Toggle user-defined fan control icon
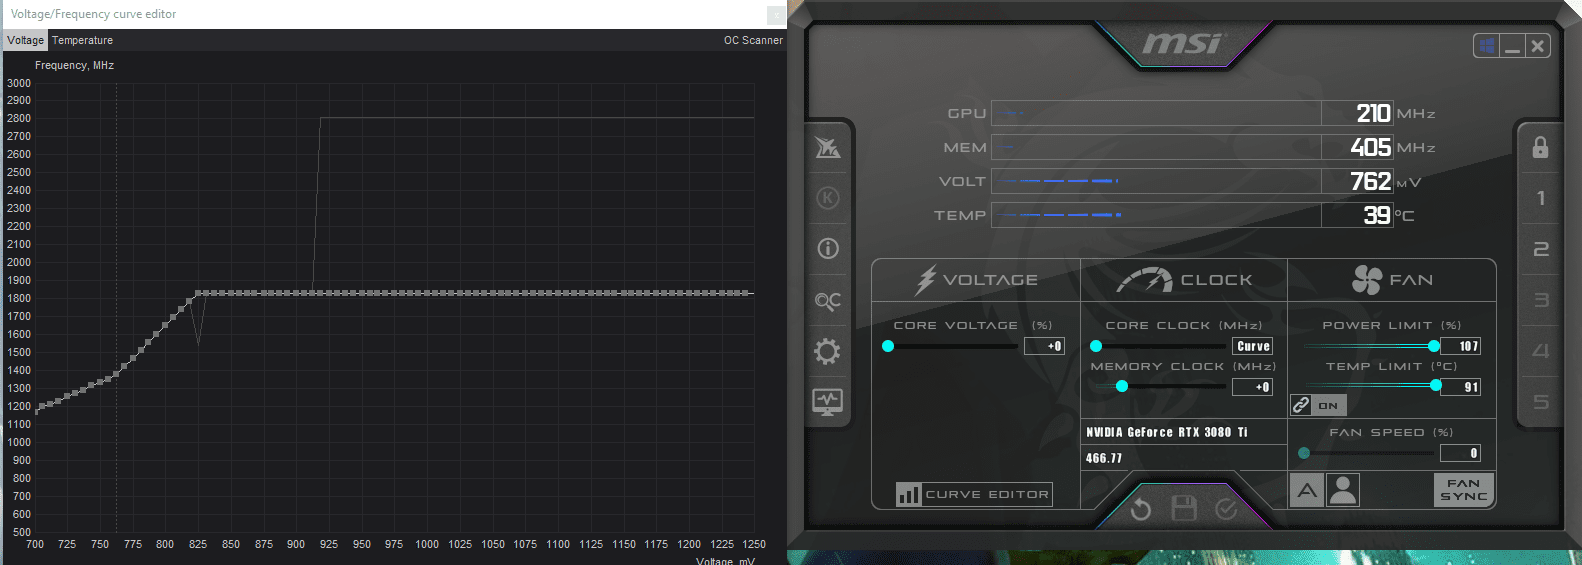Screen dimensions: 1582x565 click(1343, 490)
